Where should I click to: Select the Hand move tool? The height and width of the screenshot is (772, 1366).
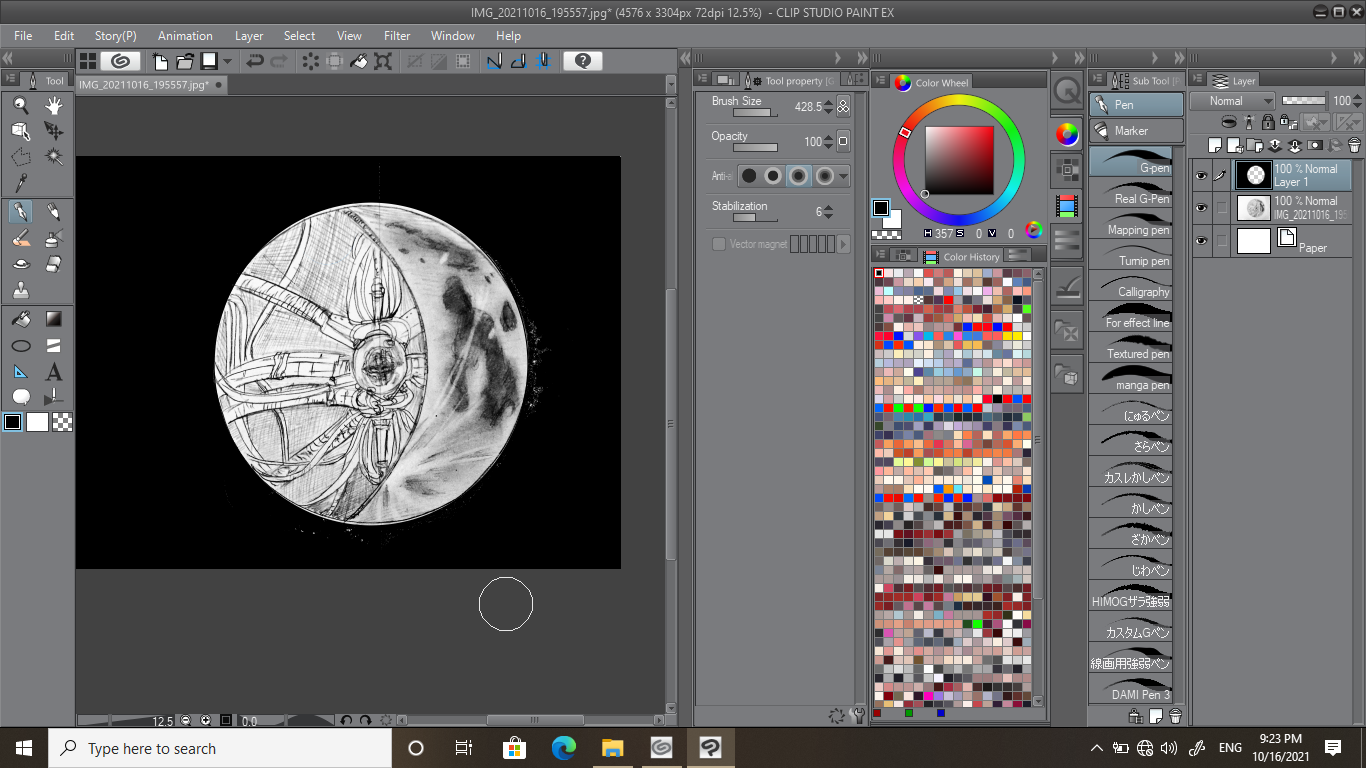54,105
